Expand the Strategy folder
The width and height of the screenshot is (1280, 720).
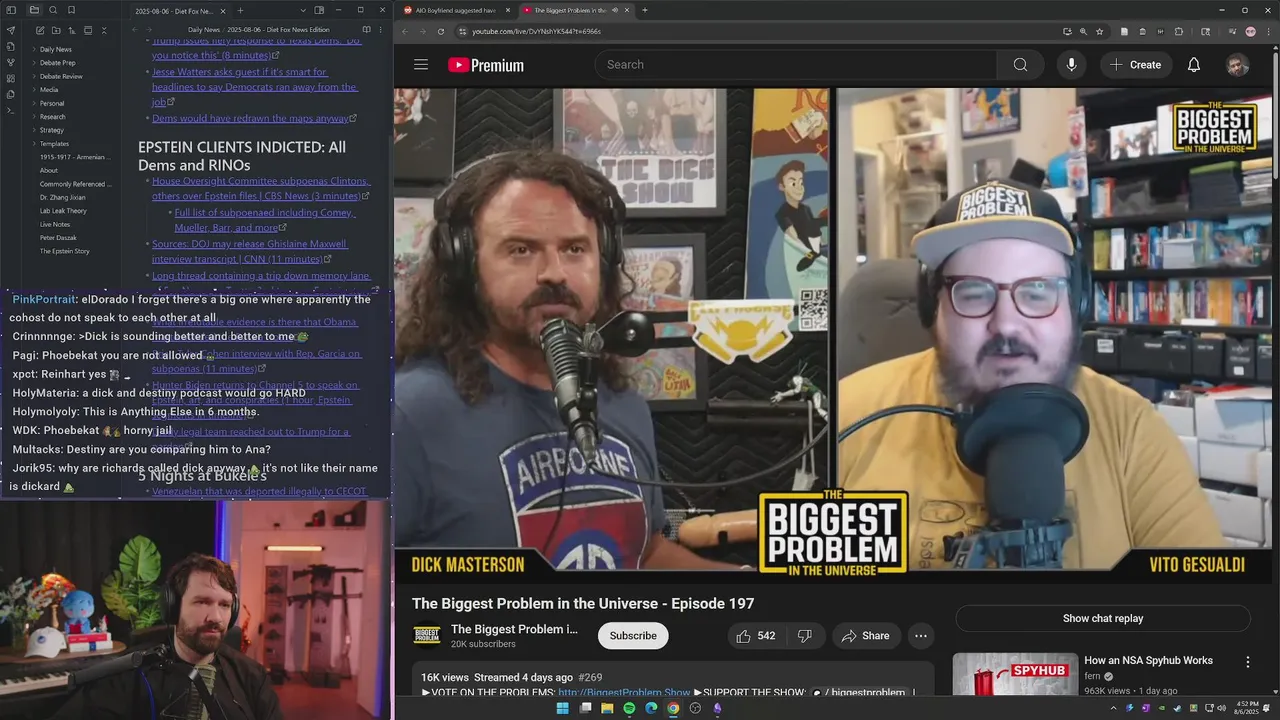[51, 130]
